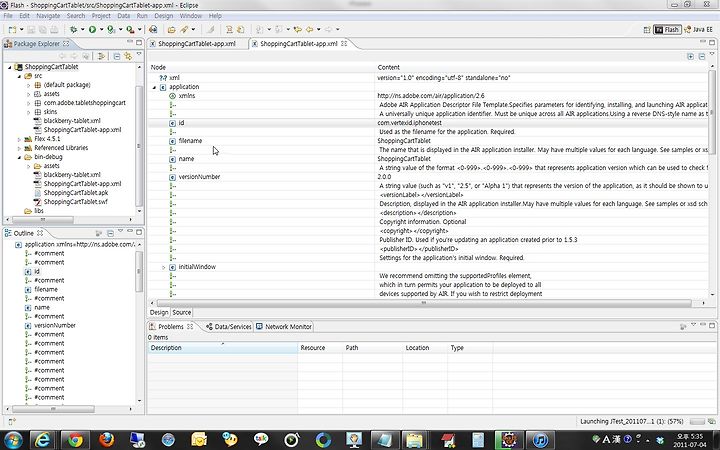The height and width of the screenshot is (450, 720).
Task: Collapse the application node in XML tree
Action: [154, 87]
